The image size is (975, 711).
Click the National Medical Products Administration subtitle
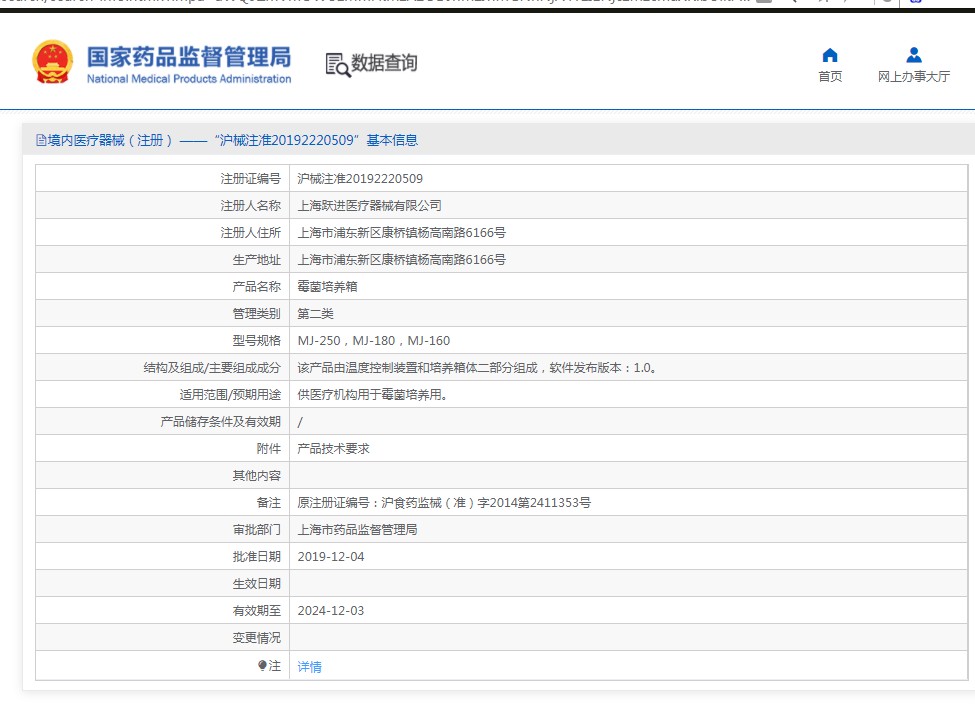pyautogui.click(x=189, y=79)
